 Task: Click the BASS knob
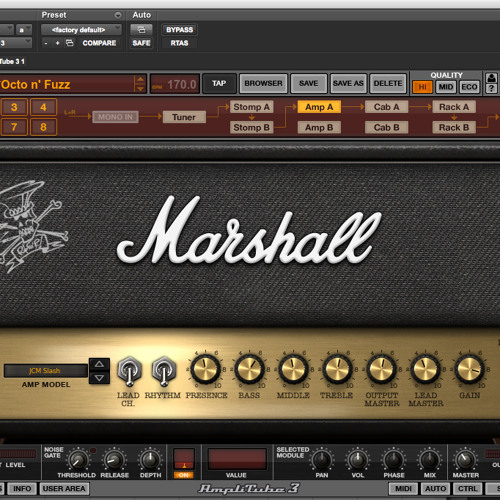[x=249, y=369]
